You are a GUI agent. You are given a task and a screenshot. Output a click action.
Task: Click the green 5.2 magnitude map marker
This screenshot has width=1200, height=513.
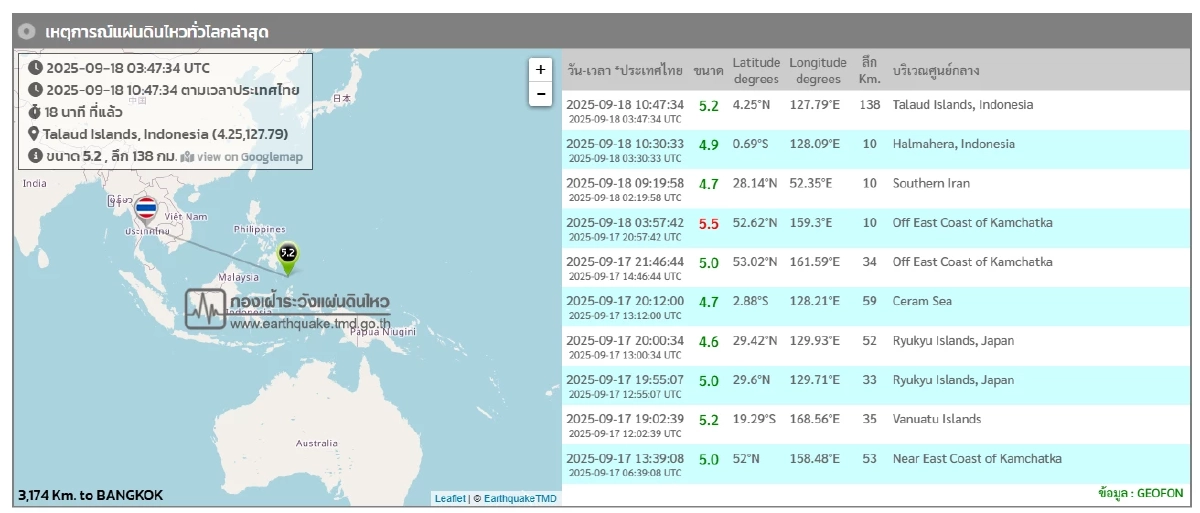tap(288, 259)
